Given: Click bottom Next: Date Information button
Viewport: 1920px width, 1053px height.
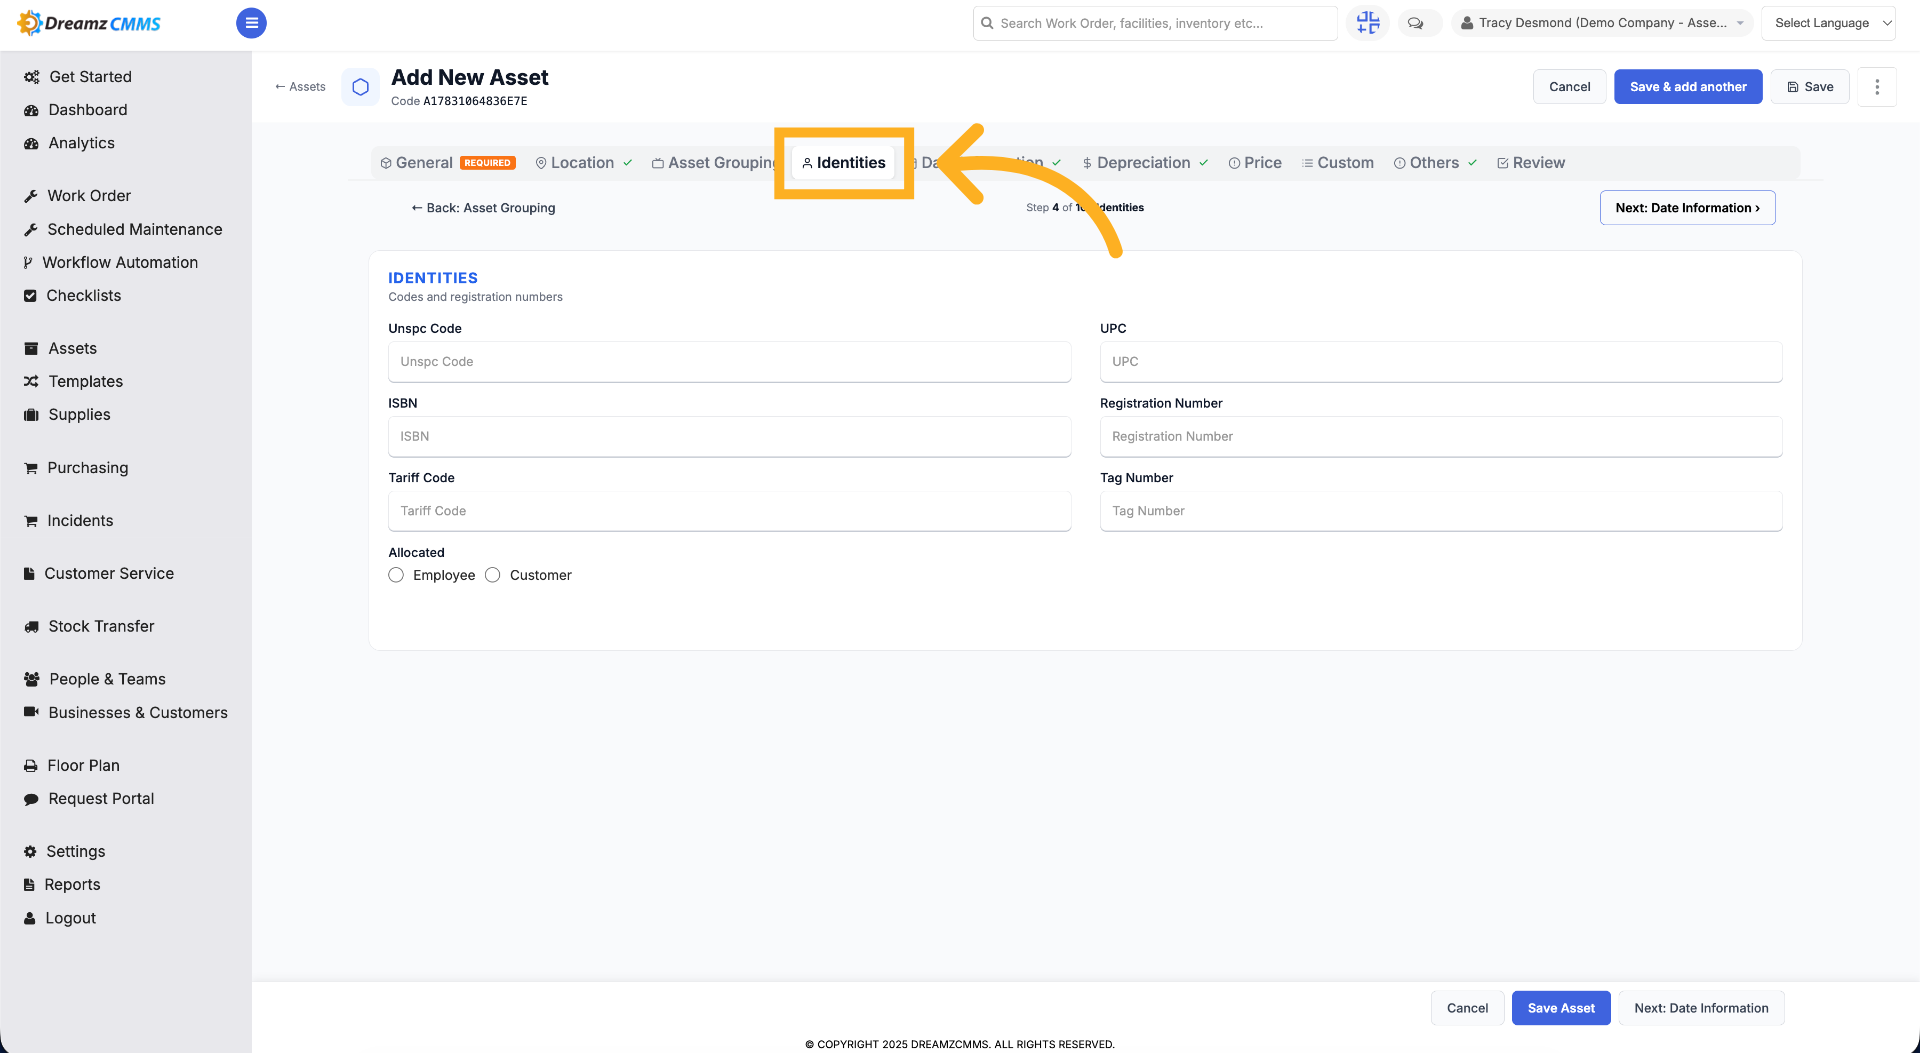Looking at the screenshot, I should point(1701,1008).
